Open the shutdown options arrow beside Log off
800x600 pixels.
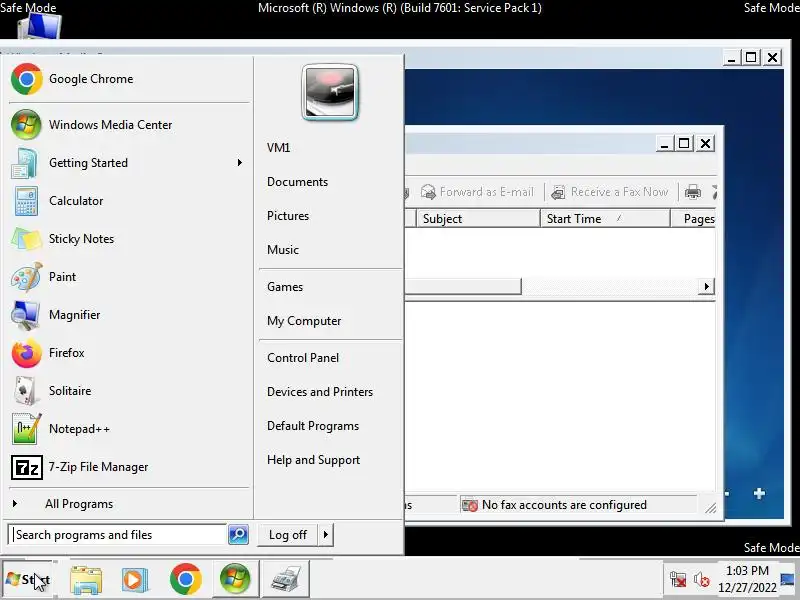pos(326,535)
